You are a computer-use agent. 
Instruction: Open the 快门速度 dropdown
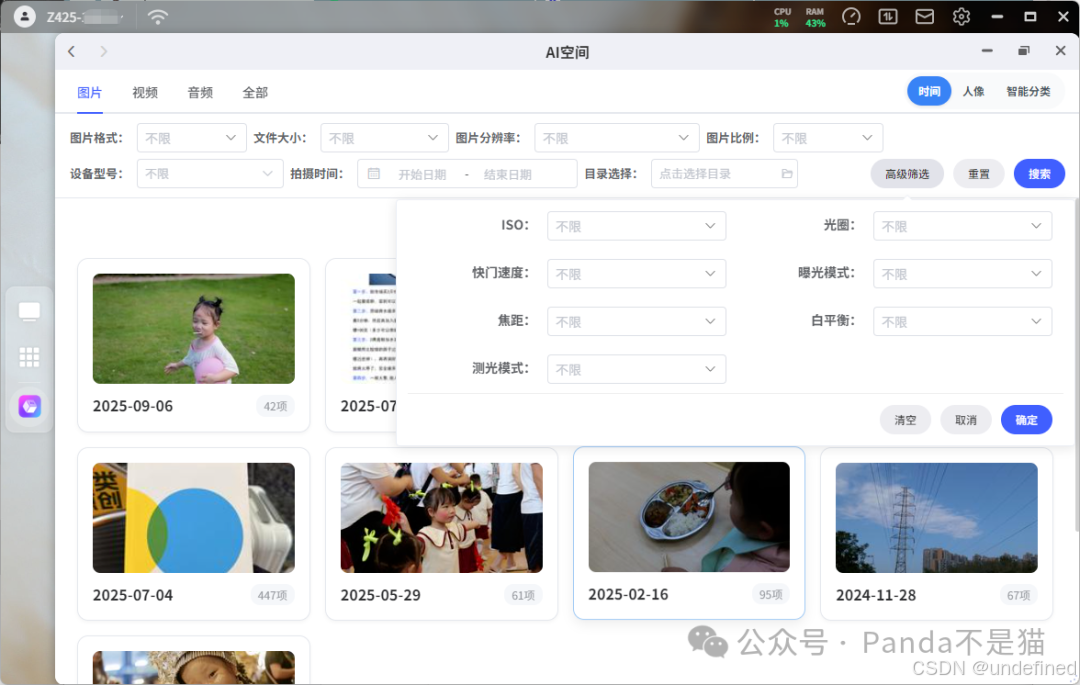pos(636,273)
